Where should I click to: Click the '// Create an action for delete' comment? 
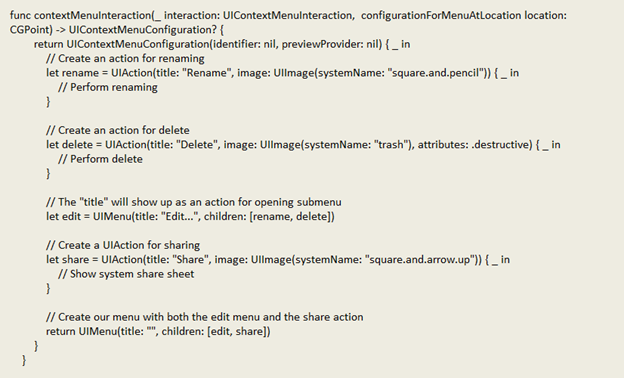pos(117,130)
